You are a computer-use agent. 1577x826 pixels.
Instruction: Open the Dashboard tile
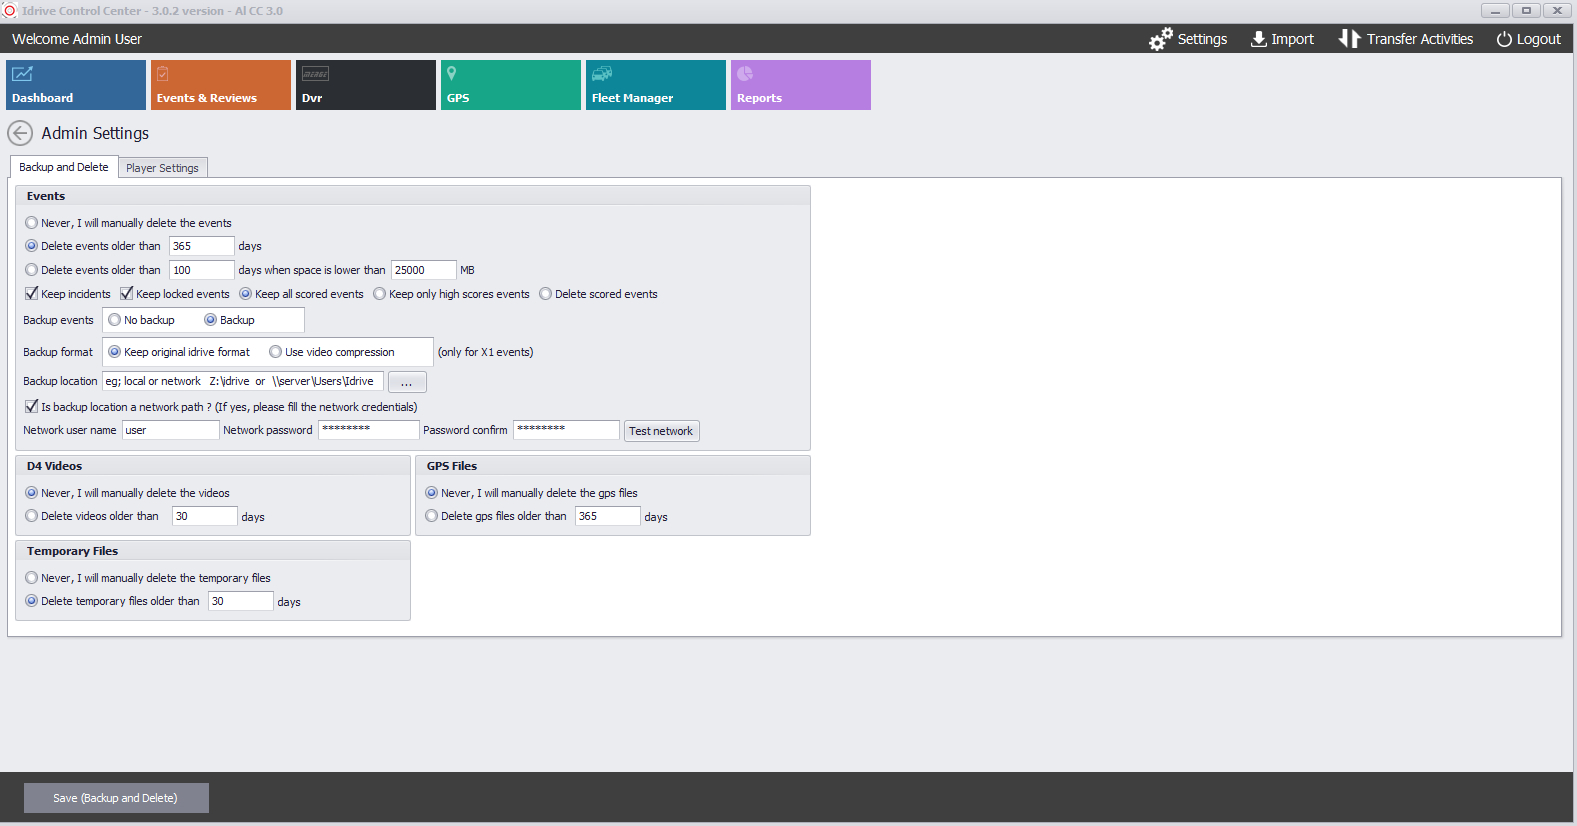[76, 85]
